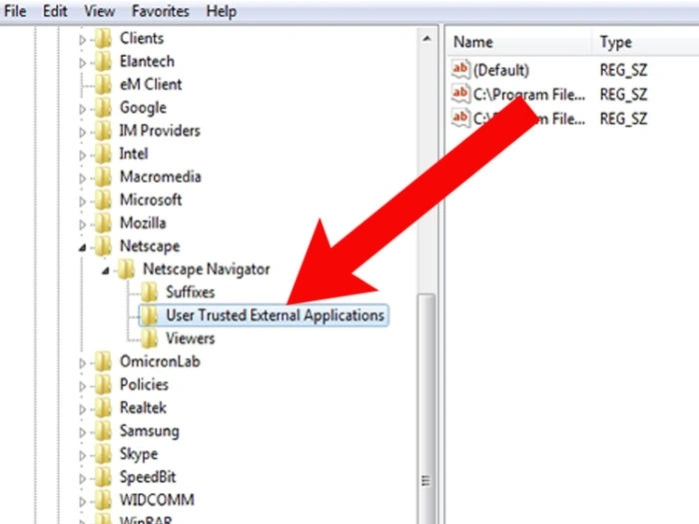
Task: Open the Edit menu
Action: (x=55, y=11)
